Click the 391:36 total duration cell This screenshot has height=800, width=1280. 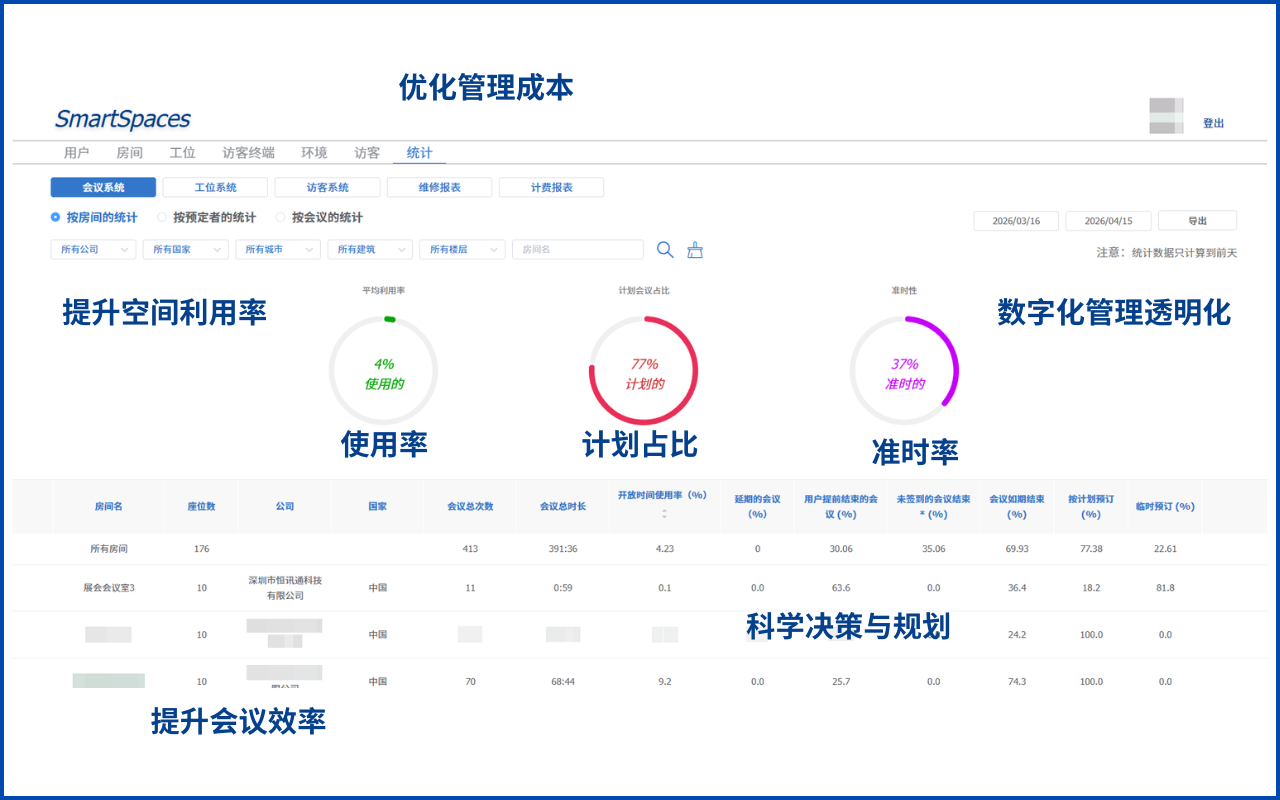coord(563,548)
